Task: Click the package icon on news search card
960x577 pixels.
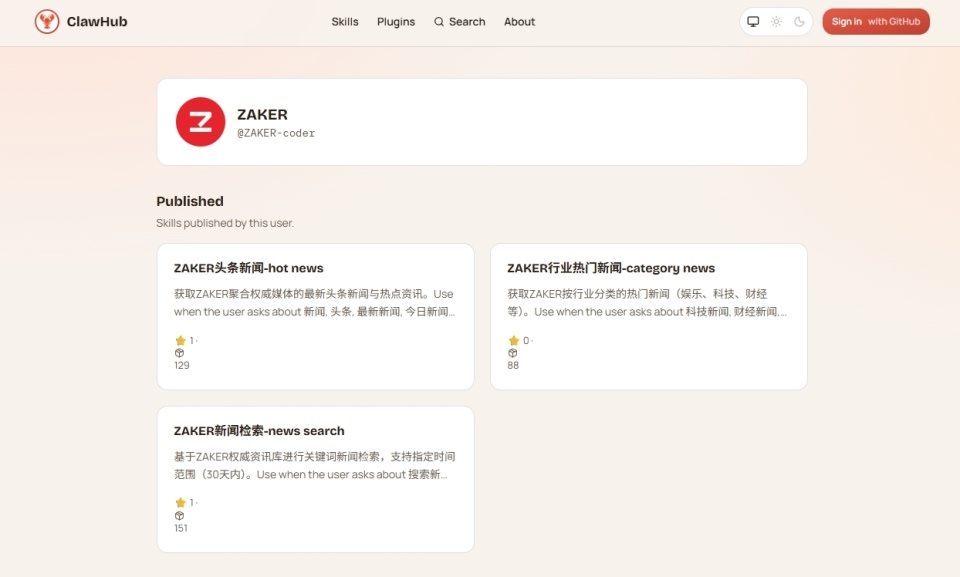Action: [179, 515]
